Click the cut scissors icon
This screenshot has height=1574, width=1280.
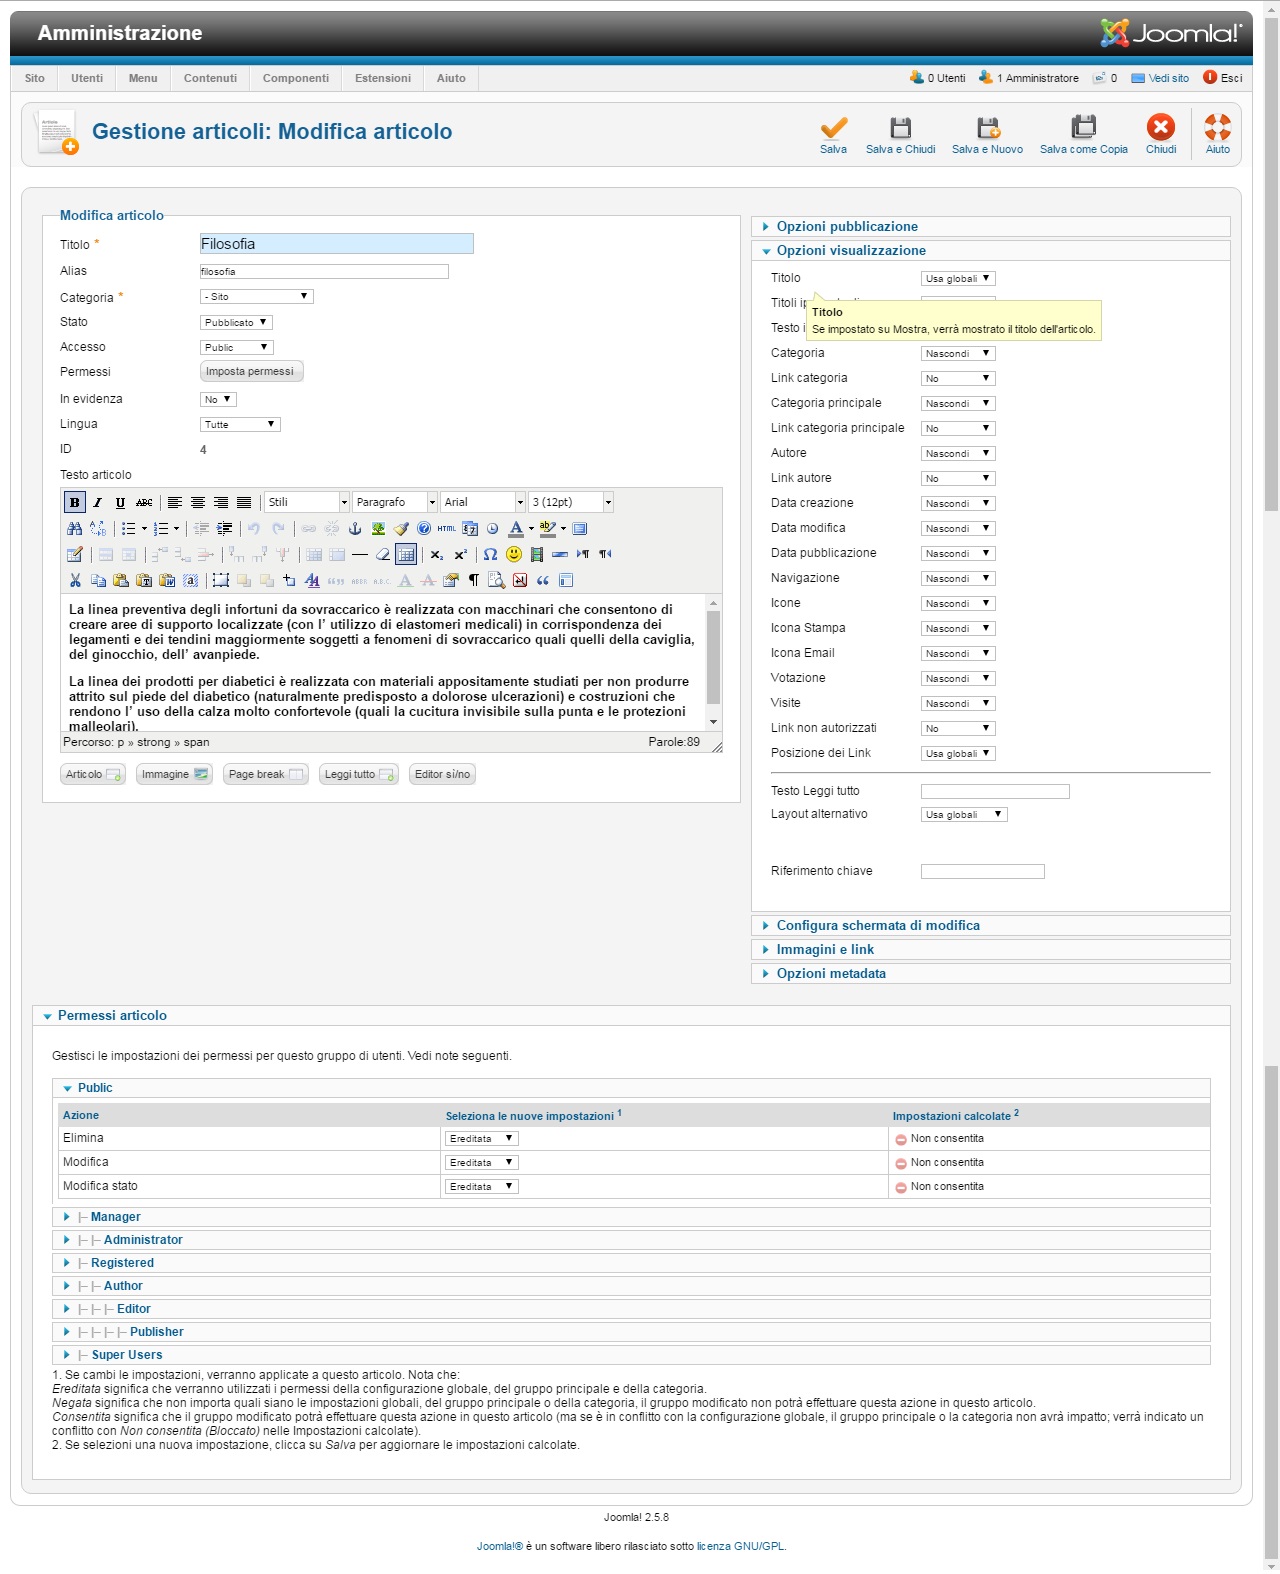pos(74,580)
